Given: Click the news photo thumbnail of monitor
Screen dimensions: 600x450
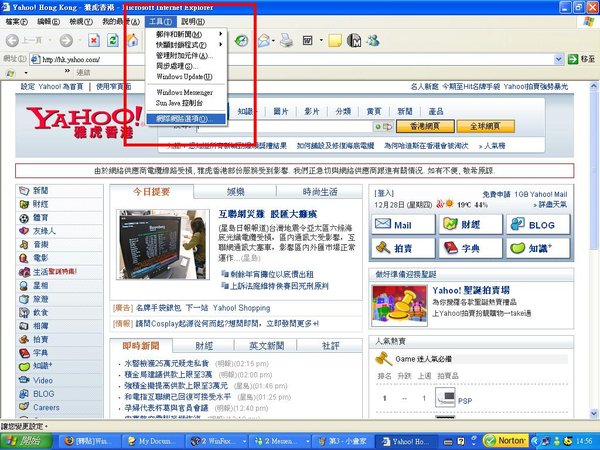Looking at the screenshot, I should coord(163,244).
